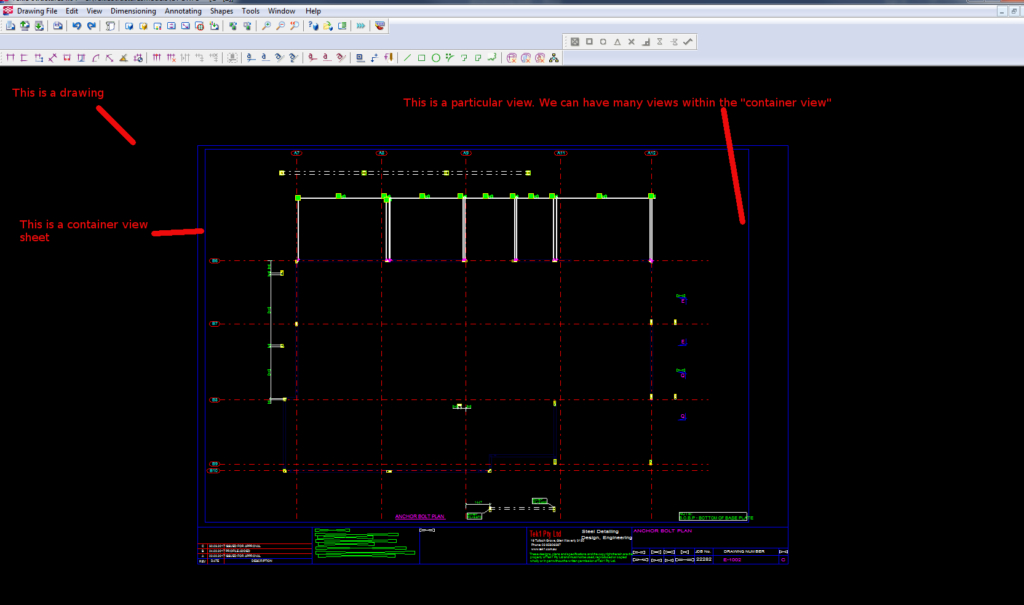
Task: Select the vertical dimension tool
Action: coord(23,58)
